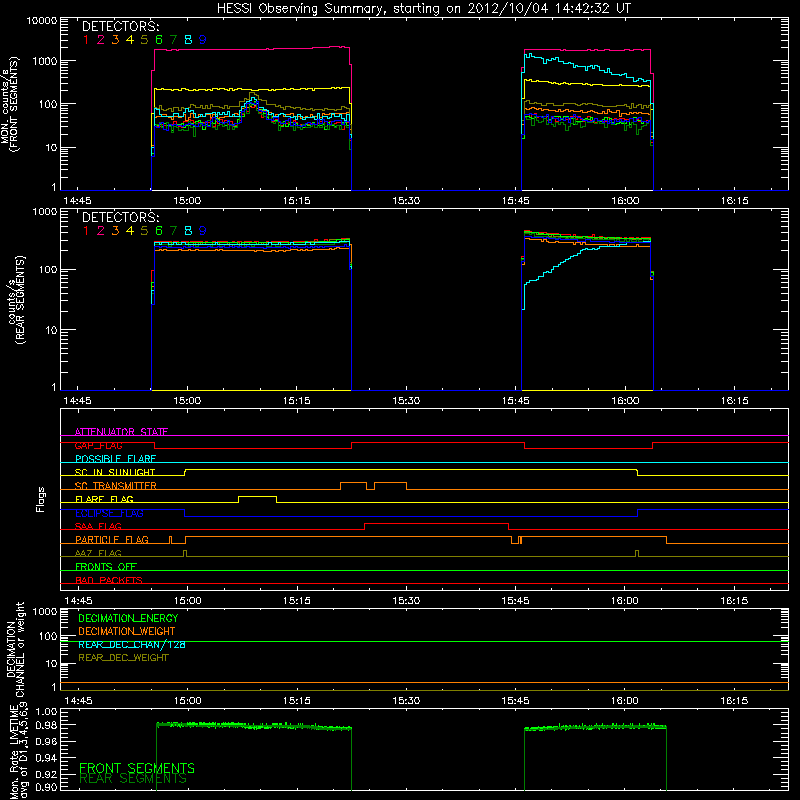Image resolution: width=800 pixels, height=800 pixels.
Task: Click the 'BAD_PACKETS' flag label
Action: coord(109,580)
